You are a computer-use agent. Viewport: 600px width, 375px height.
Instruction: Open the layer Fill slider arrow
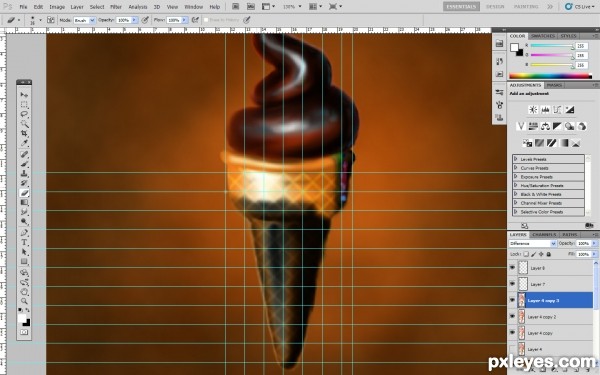pos(594,254)
